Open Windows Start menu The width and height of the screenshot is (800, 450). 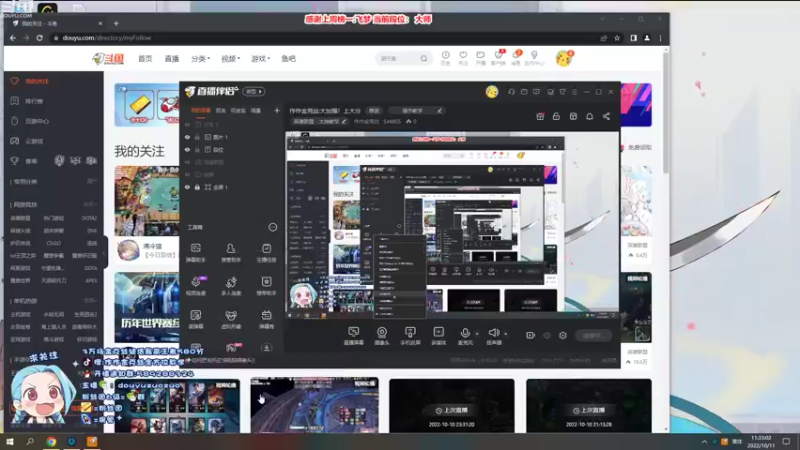tap(9, 441)
